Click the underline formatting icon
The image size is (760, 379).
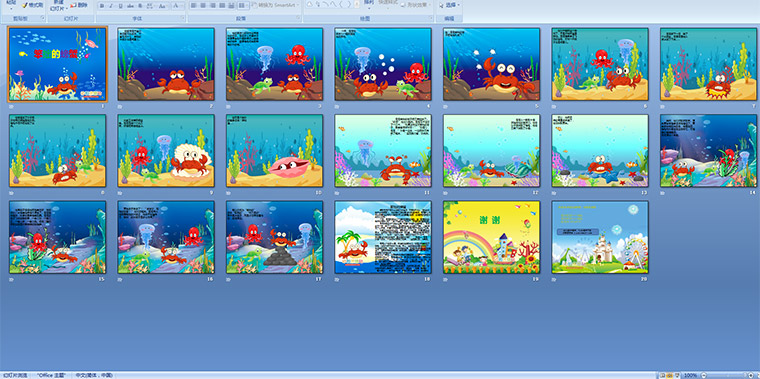pos(121,6)
